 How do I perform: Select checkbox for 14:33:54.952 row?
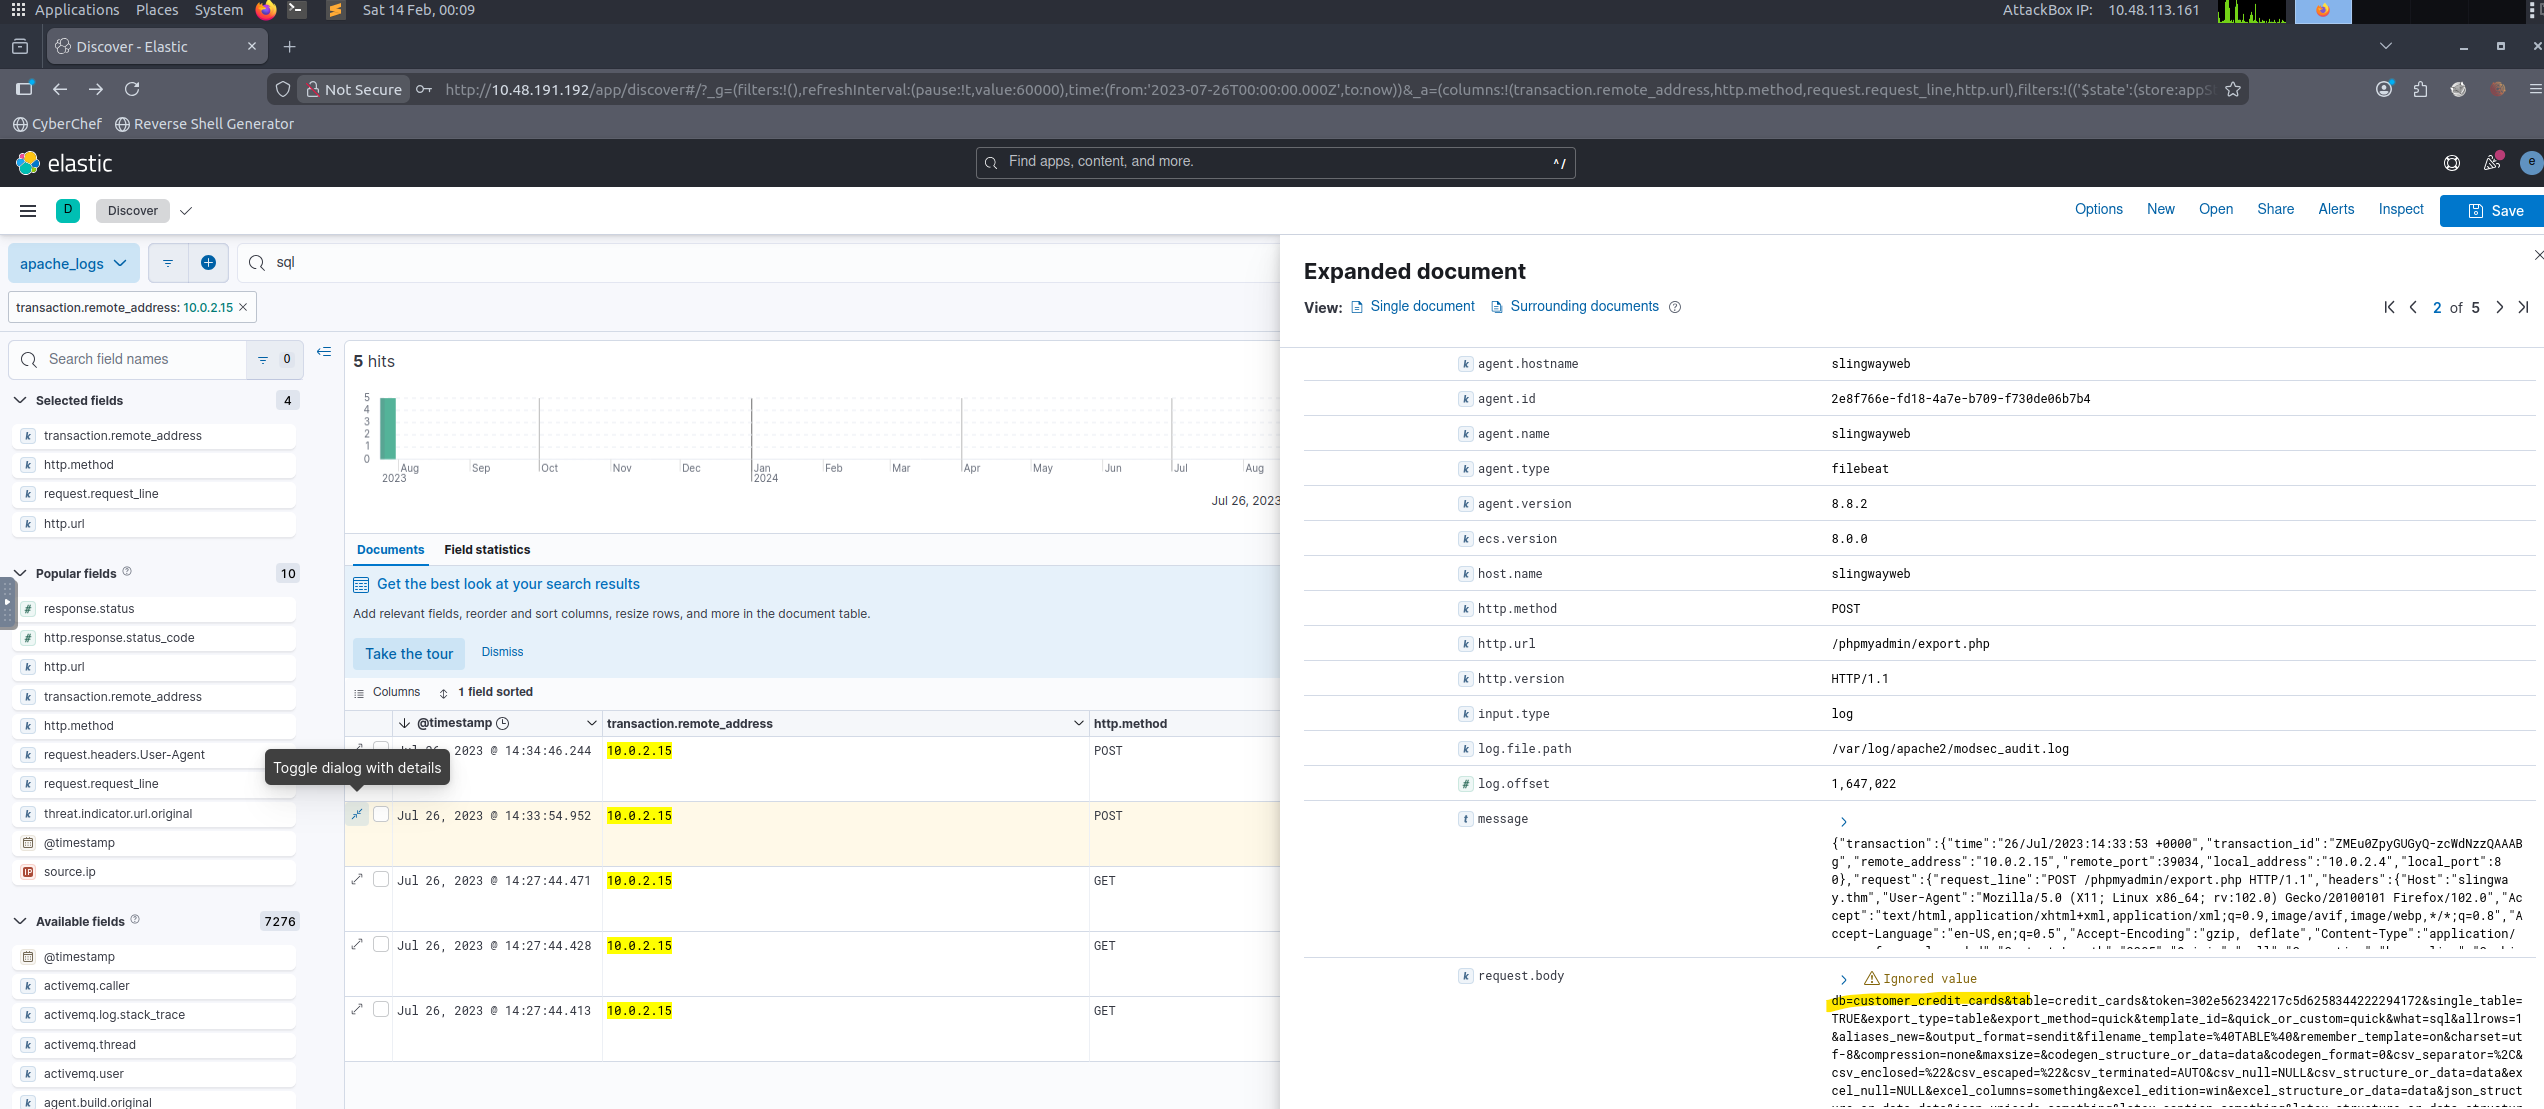[x=381, y=815]
